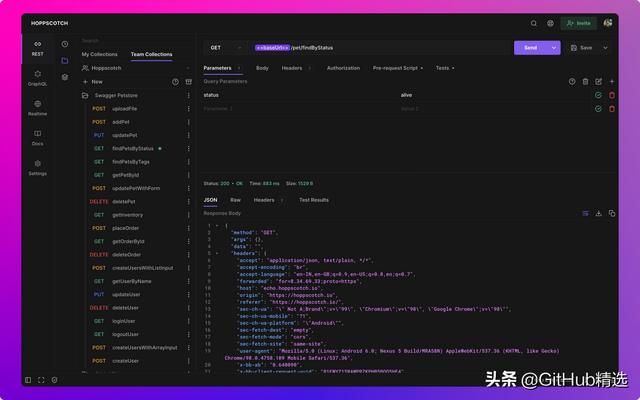Screen dimensions: 640x400
Task: Open the DELETE deleteOrder request
Action: point(126,255)
